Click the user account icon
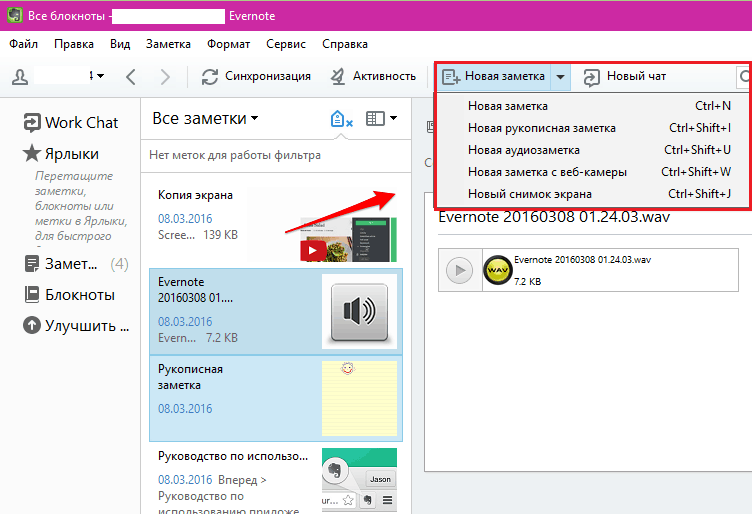Viewport: 752px width, 514px height. 20,77
